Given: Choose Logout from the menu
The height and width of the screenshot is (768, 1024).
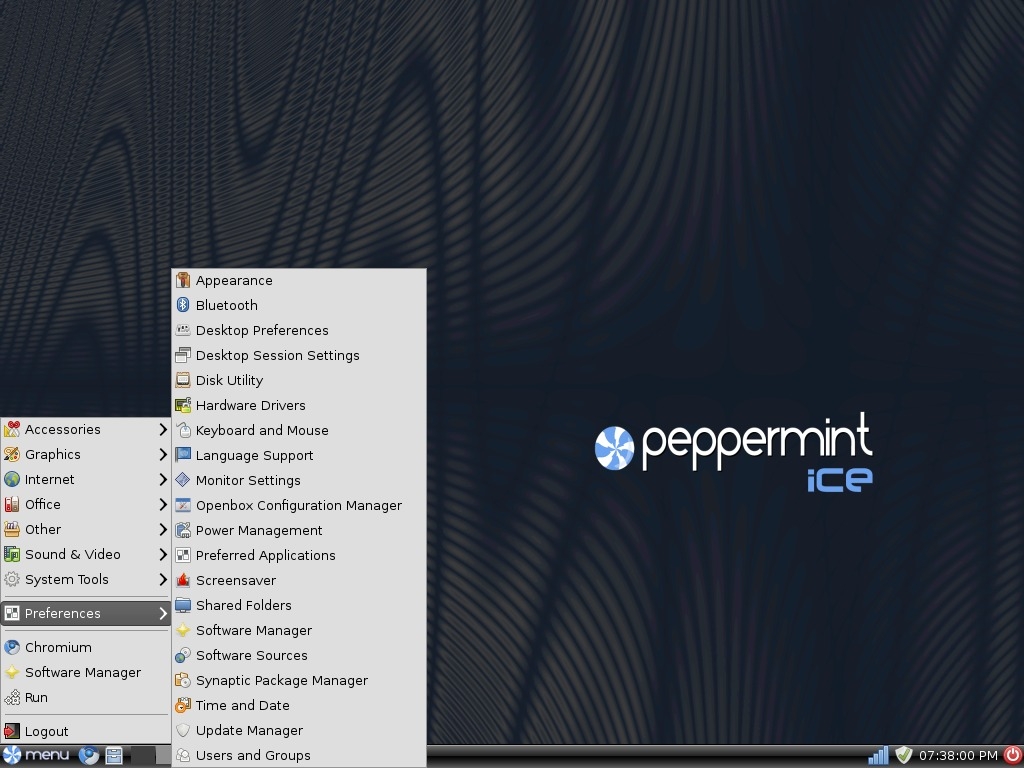Looking at the screenshot, I should tap(86, 731).
